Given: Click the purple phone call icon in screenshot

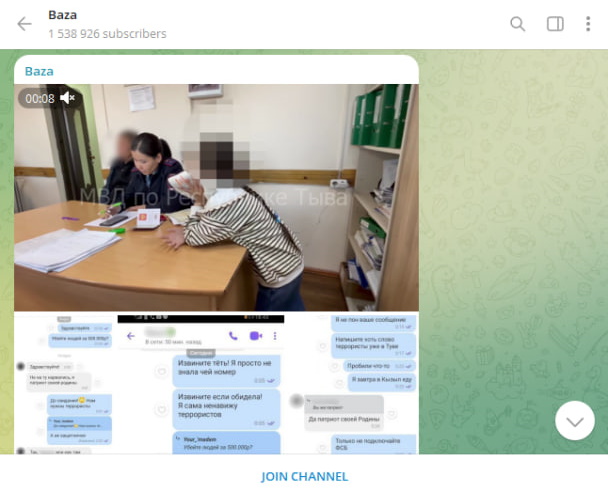Looking at the screenshot, I should [233, 337].
